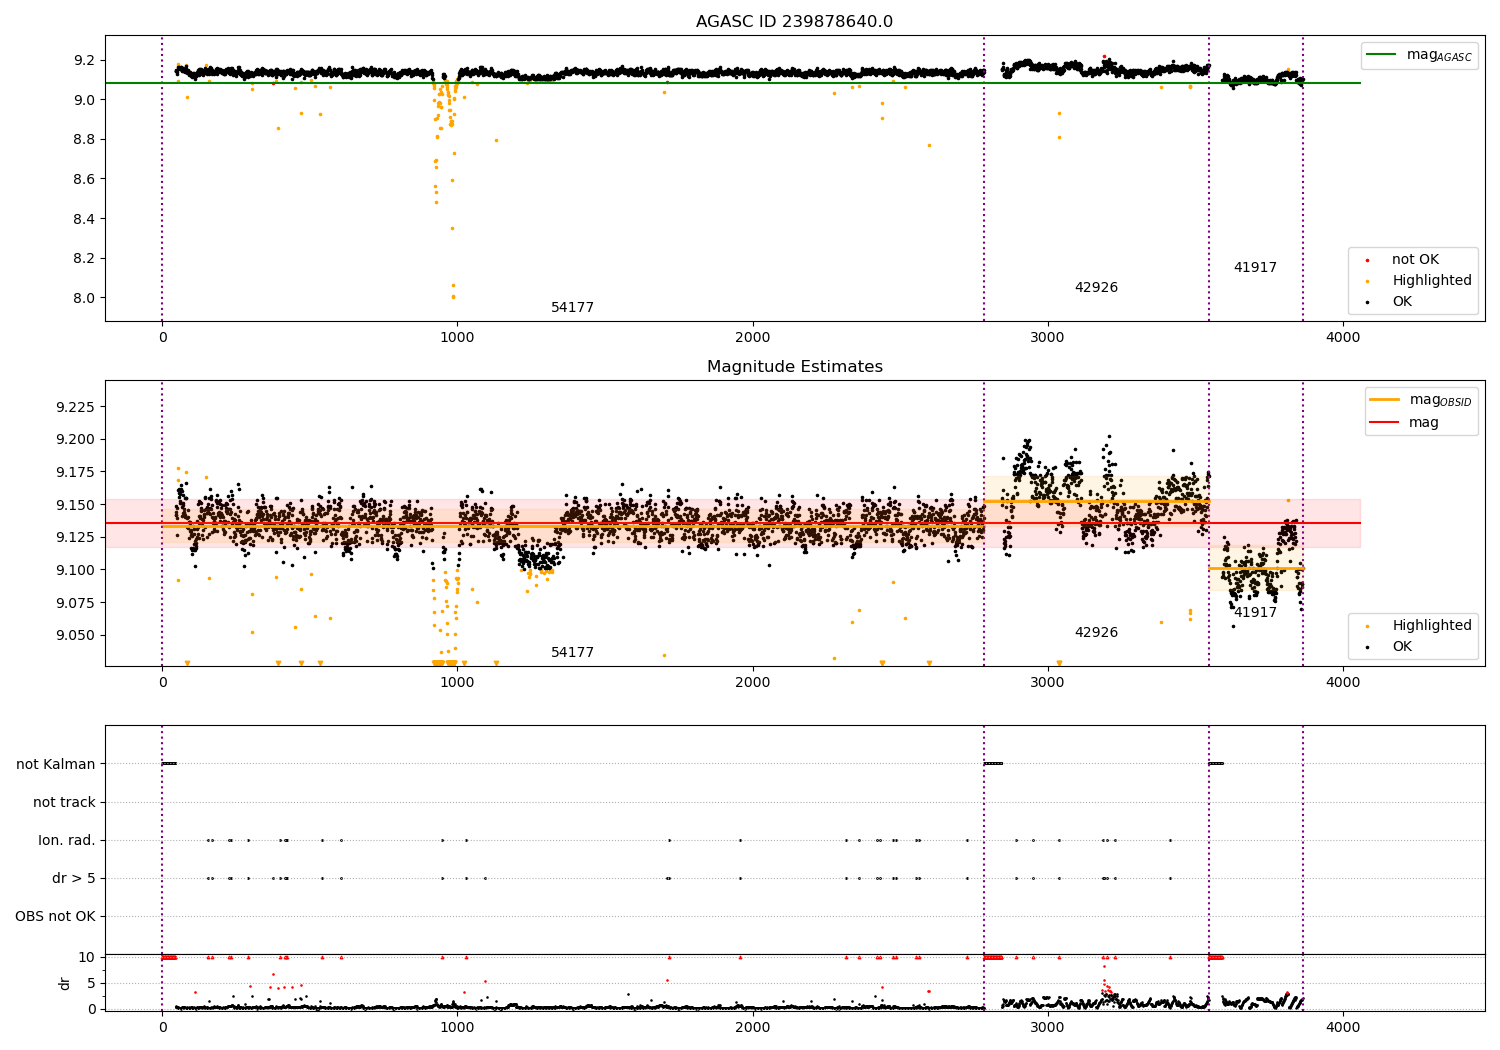This screenshot has width=1500, height=1050.
Task: Click the 9.225 y-axis tick in middle plot
Action: 75,407
